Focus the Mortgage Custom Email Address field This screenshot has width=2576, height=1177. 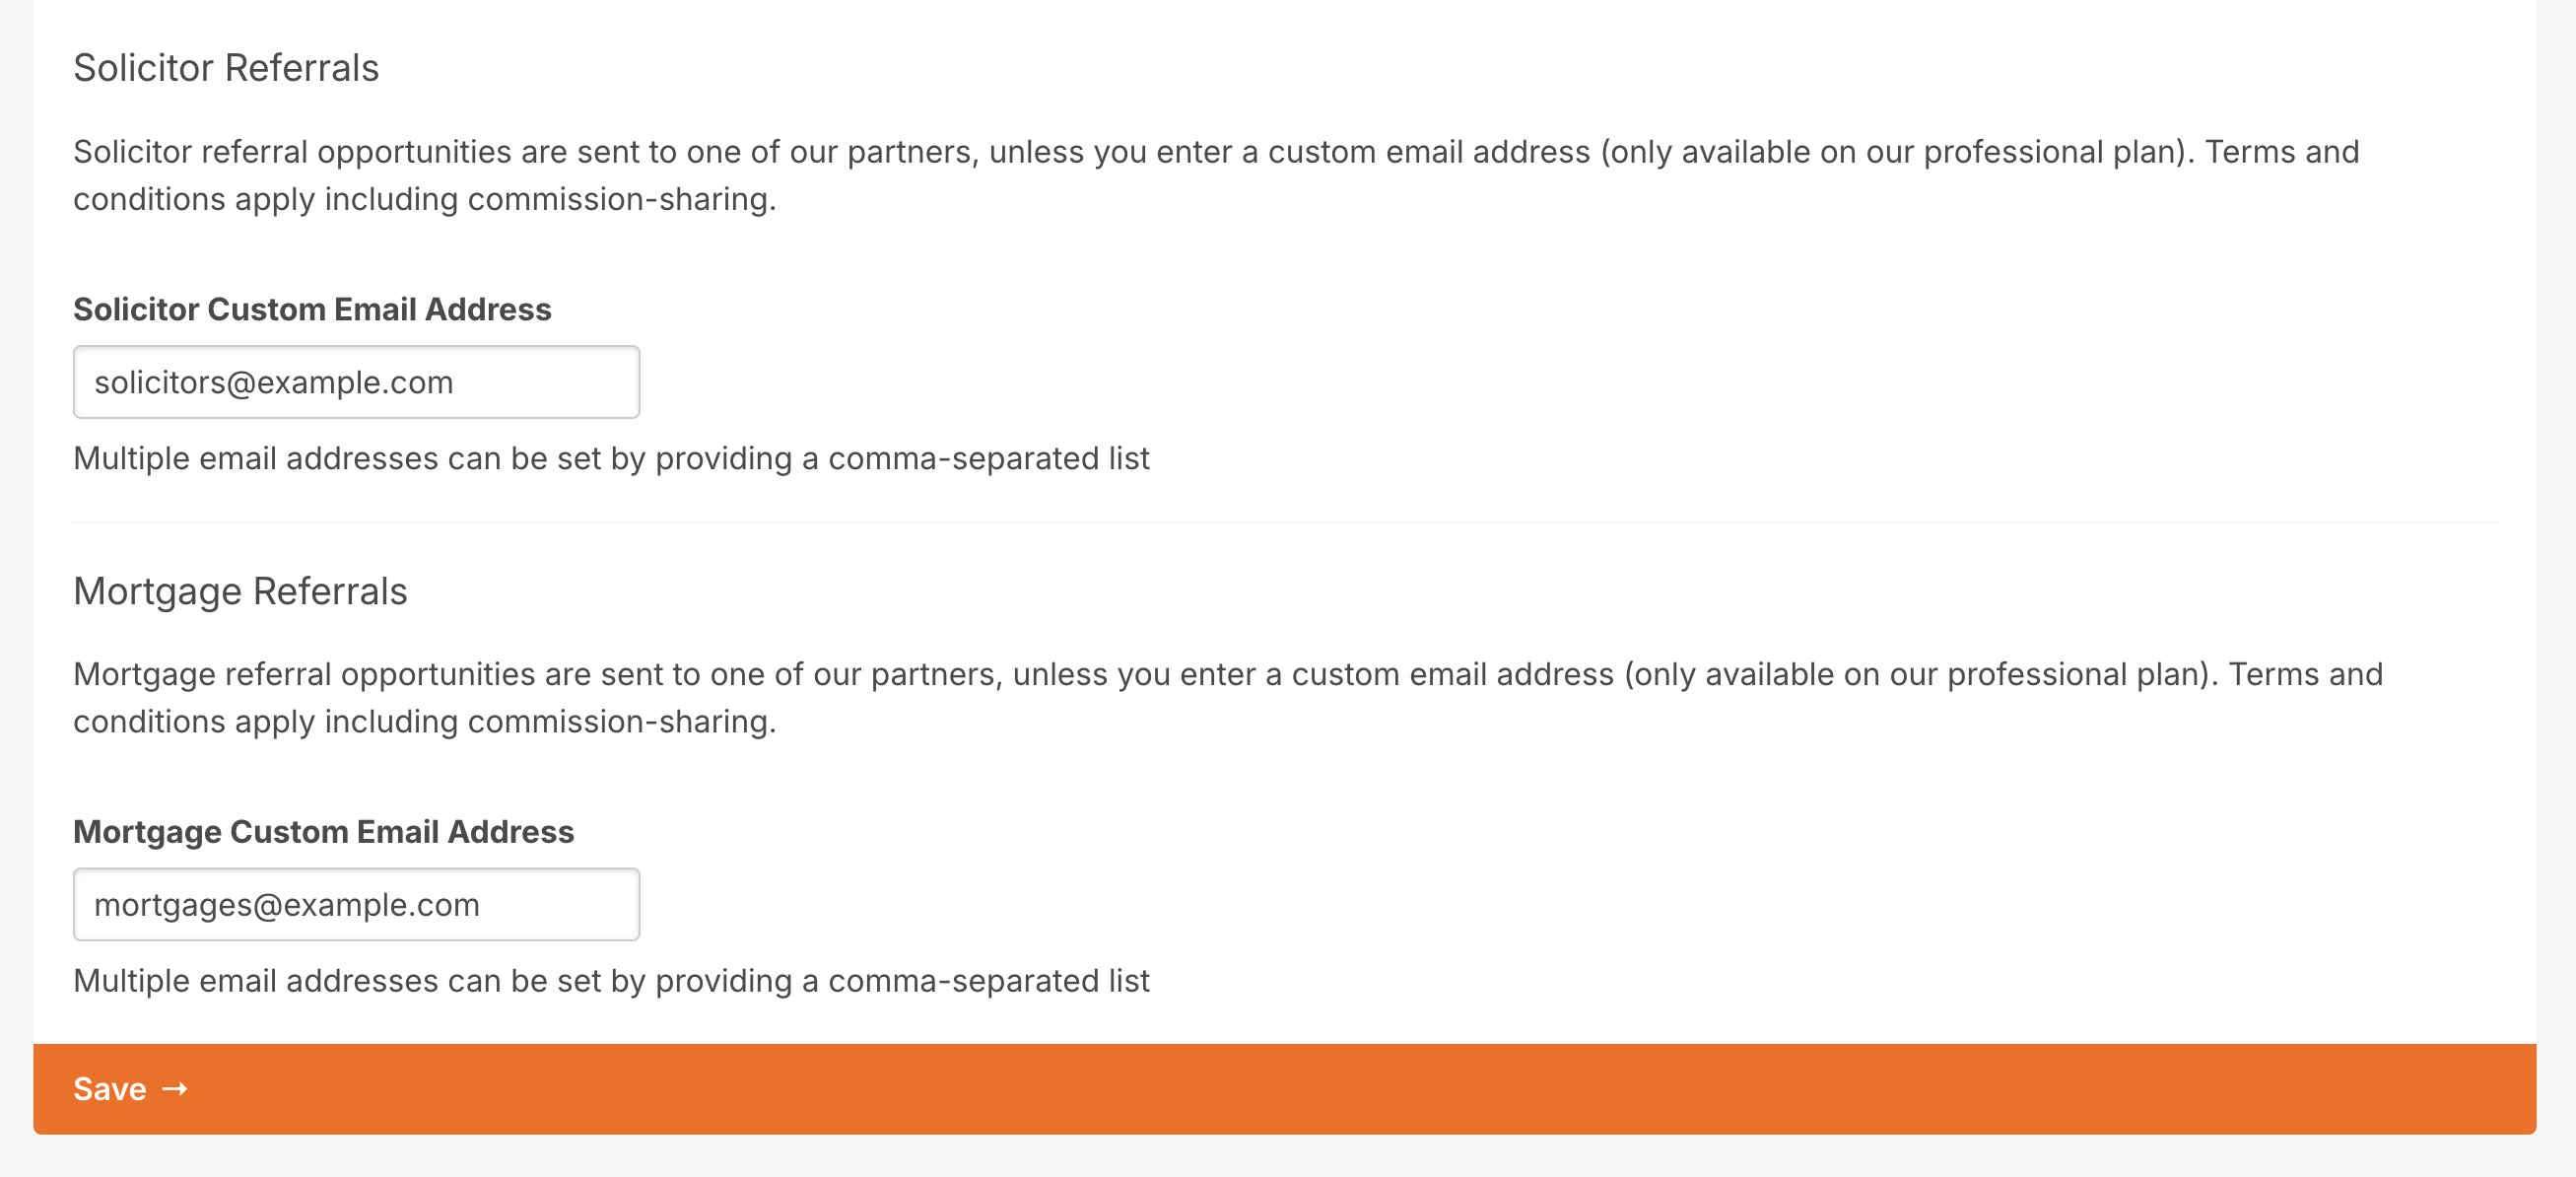point(356,904)
